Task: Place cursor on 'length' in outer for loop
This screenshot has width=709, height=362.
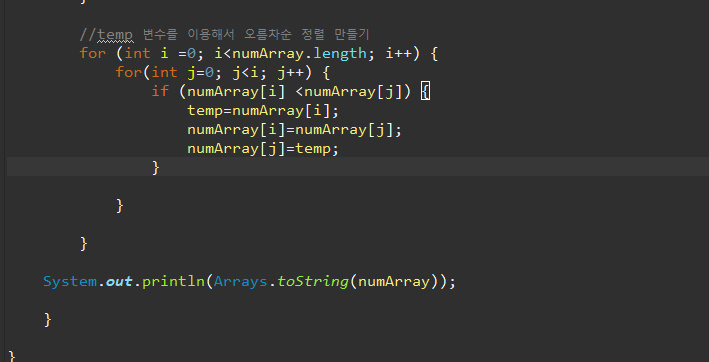Action: pos(340,53)
